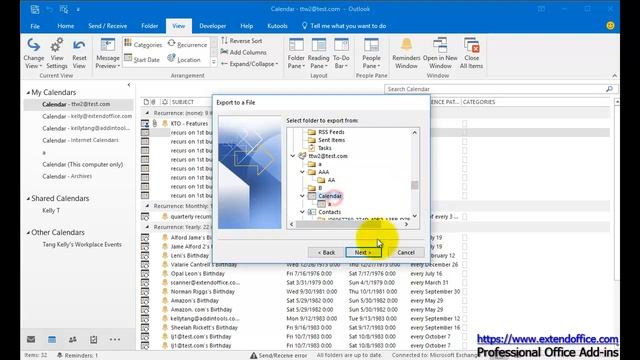The image size is (640, 360).
Task: Collapse the Recurrence: Yearly group
Action: pyautogui.click(x=147, y=227)
